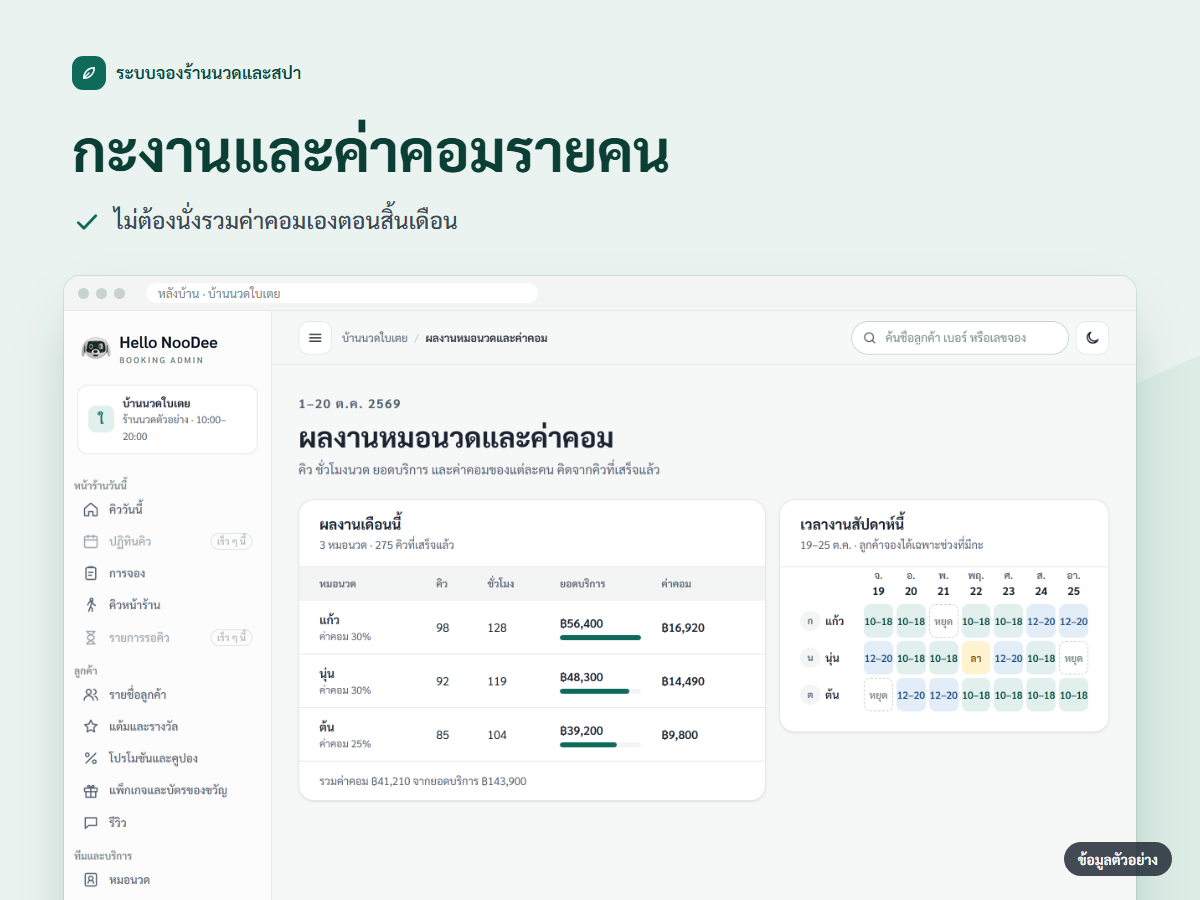Open คิววันนี้ in the sidebar
Screen dimensions: 1200x900
tap(167, 510)
